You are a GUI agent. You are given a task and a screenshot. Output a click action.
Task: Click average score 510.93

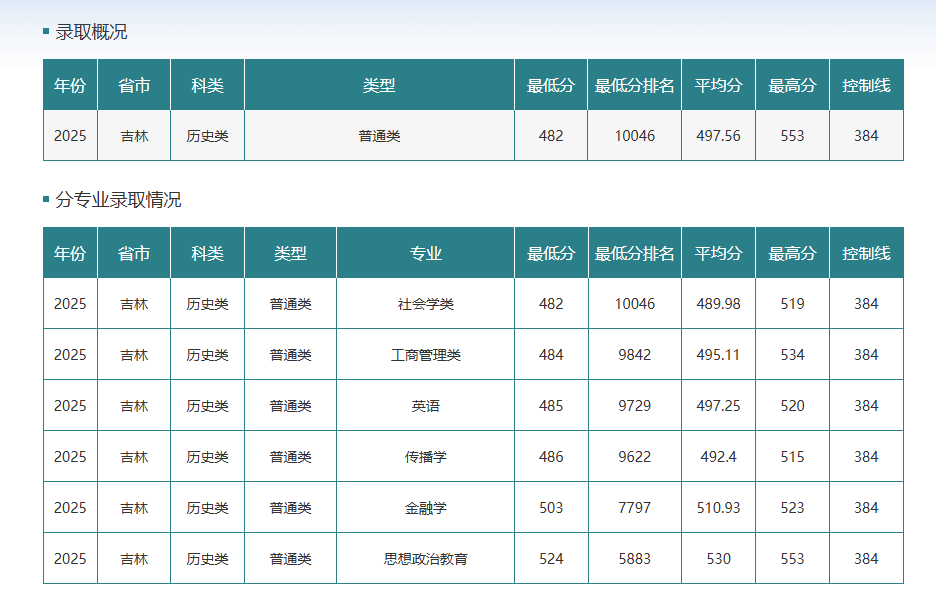click(718, 508)
